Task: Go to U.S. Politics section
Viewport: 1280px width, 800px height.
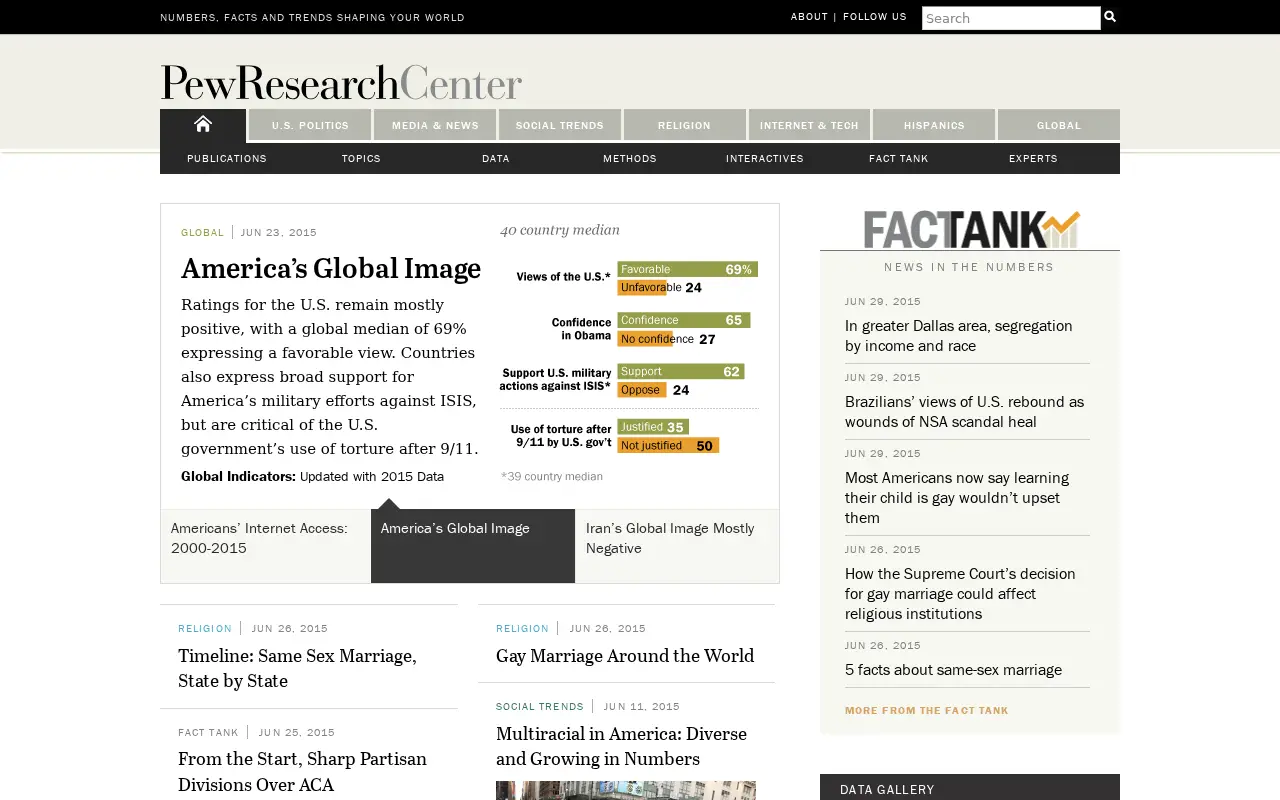Action: [x=310, y=125]
